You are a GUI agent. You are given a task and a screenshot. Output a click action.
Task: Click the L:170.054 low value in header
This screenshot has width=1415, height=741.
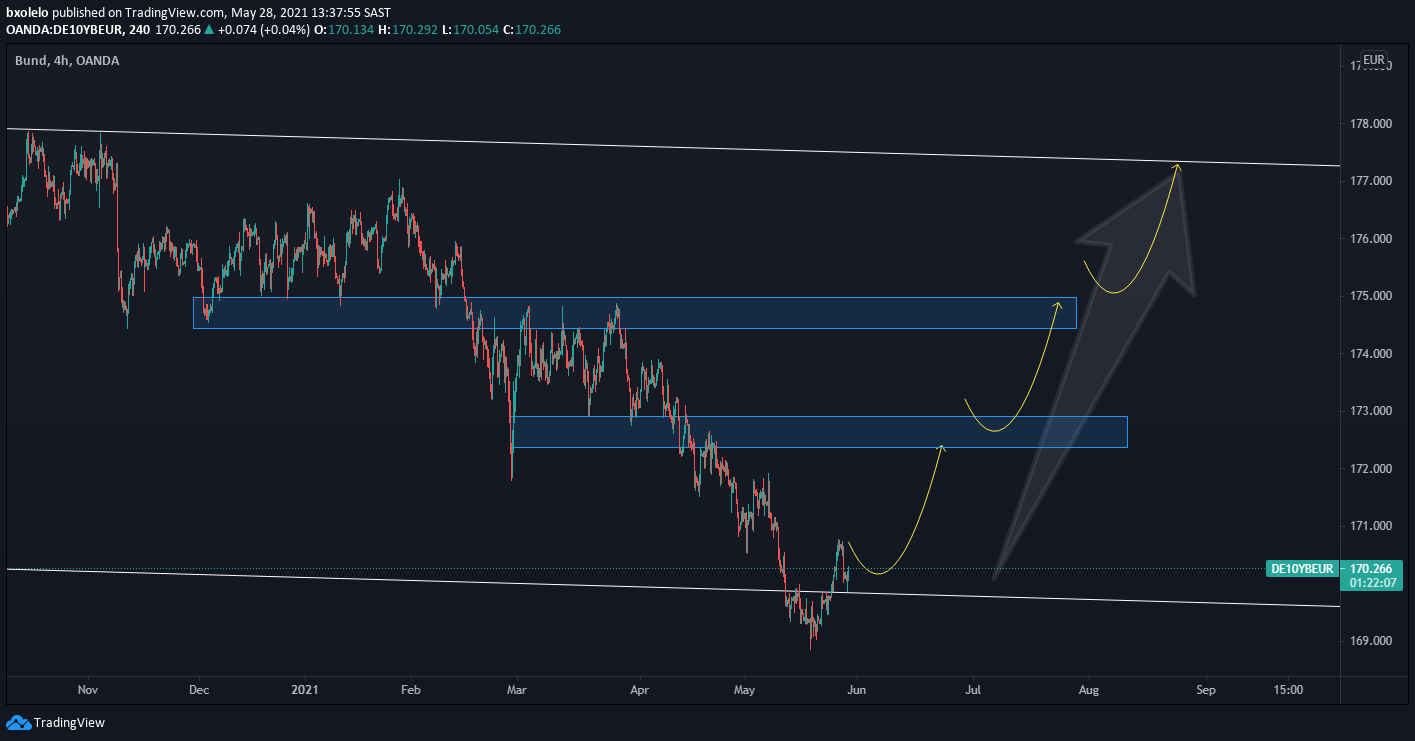(469, 30)
